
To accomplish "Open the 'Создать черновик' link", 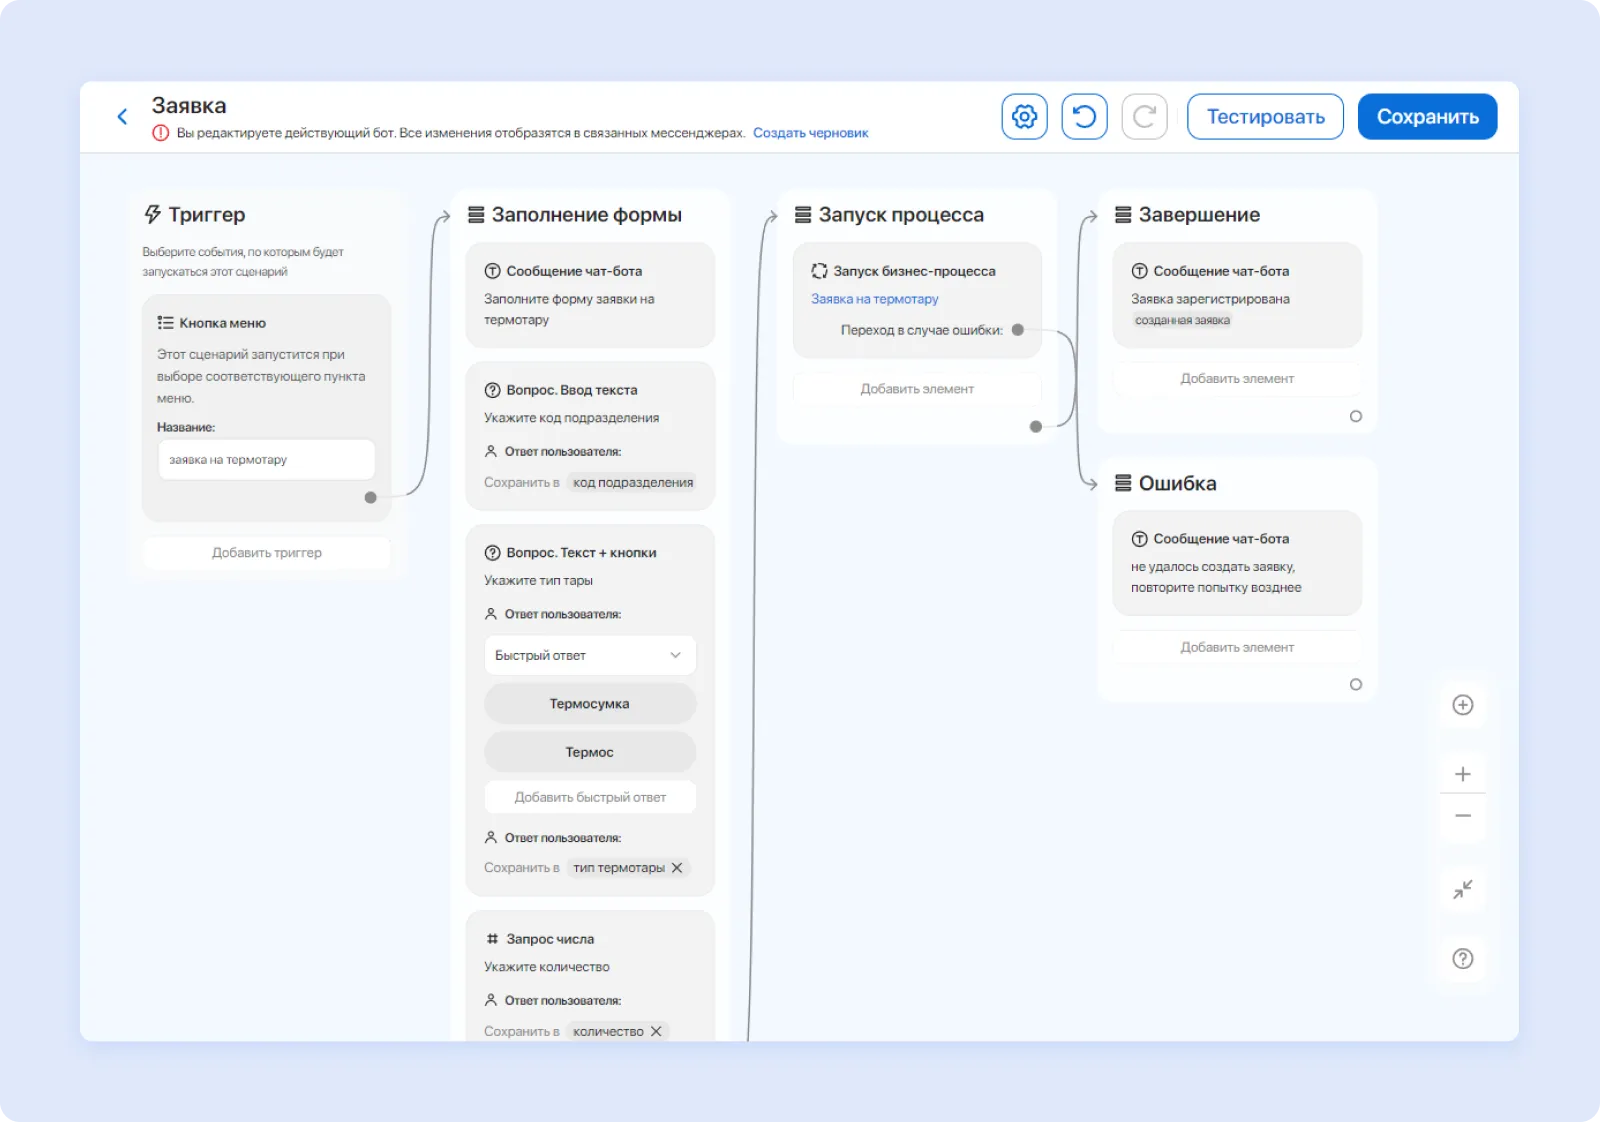I will tap(810, 133).
